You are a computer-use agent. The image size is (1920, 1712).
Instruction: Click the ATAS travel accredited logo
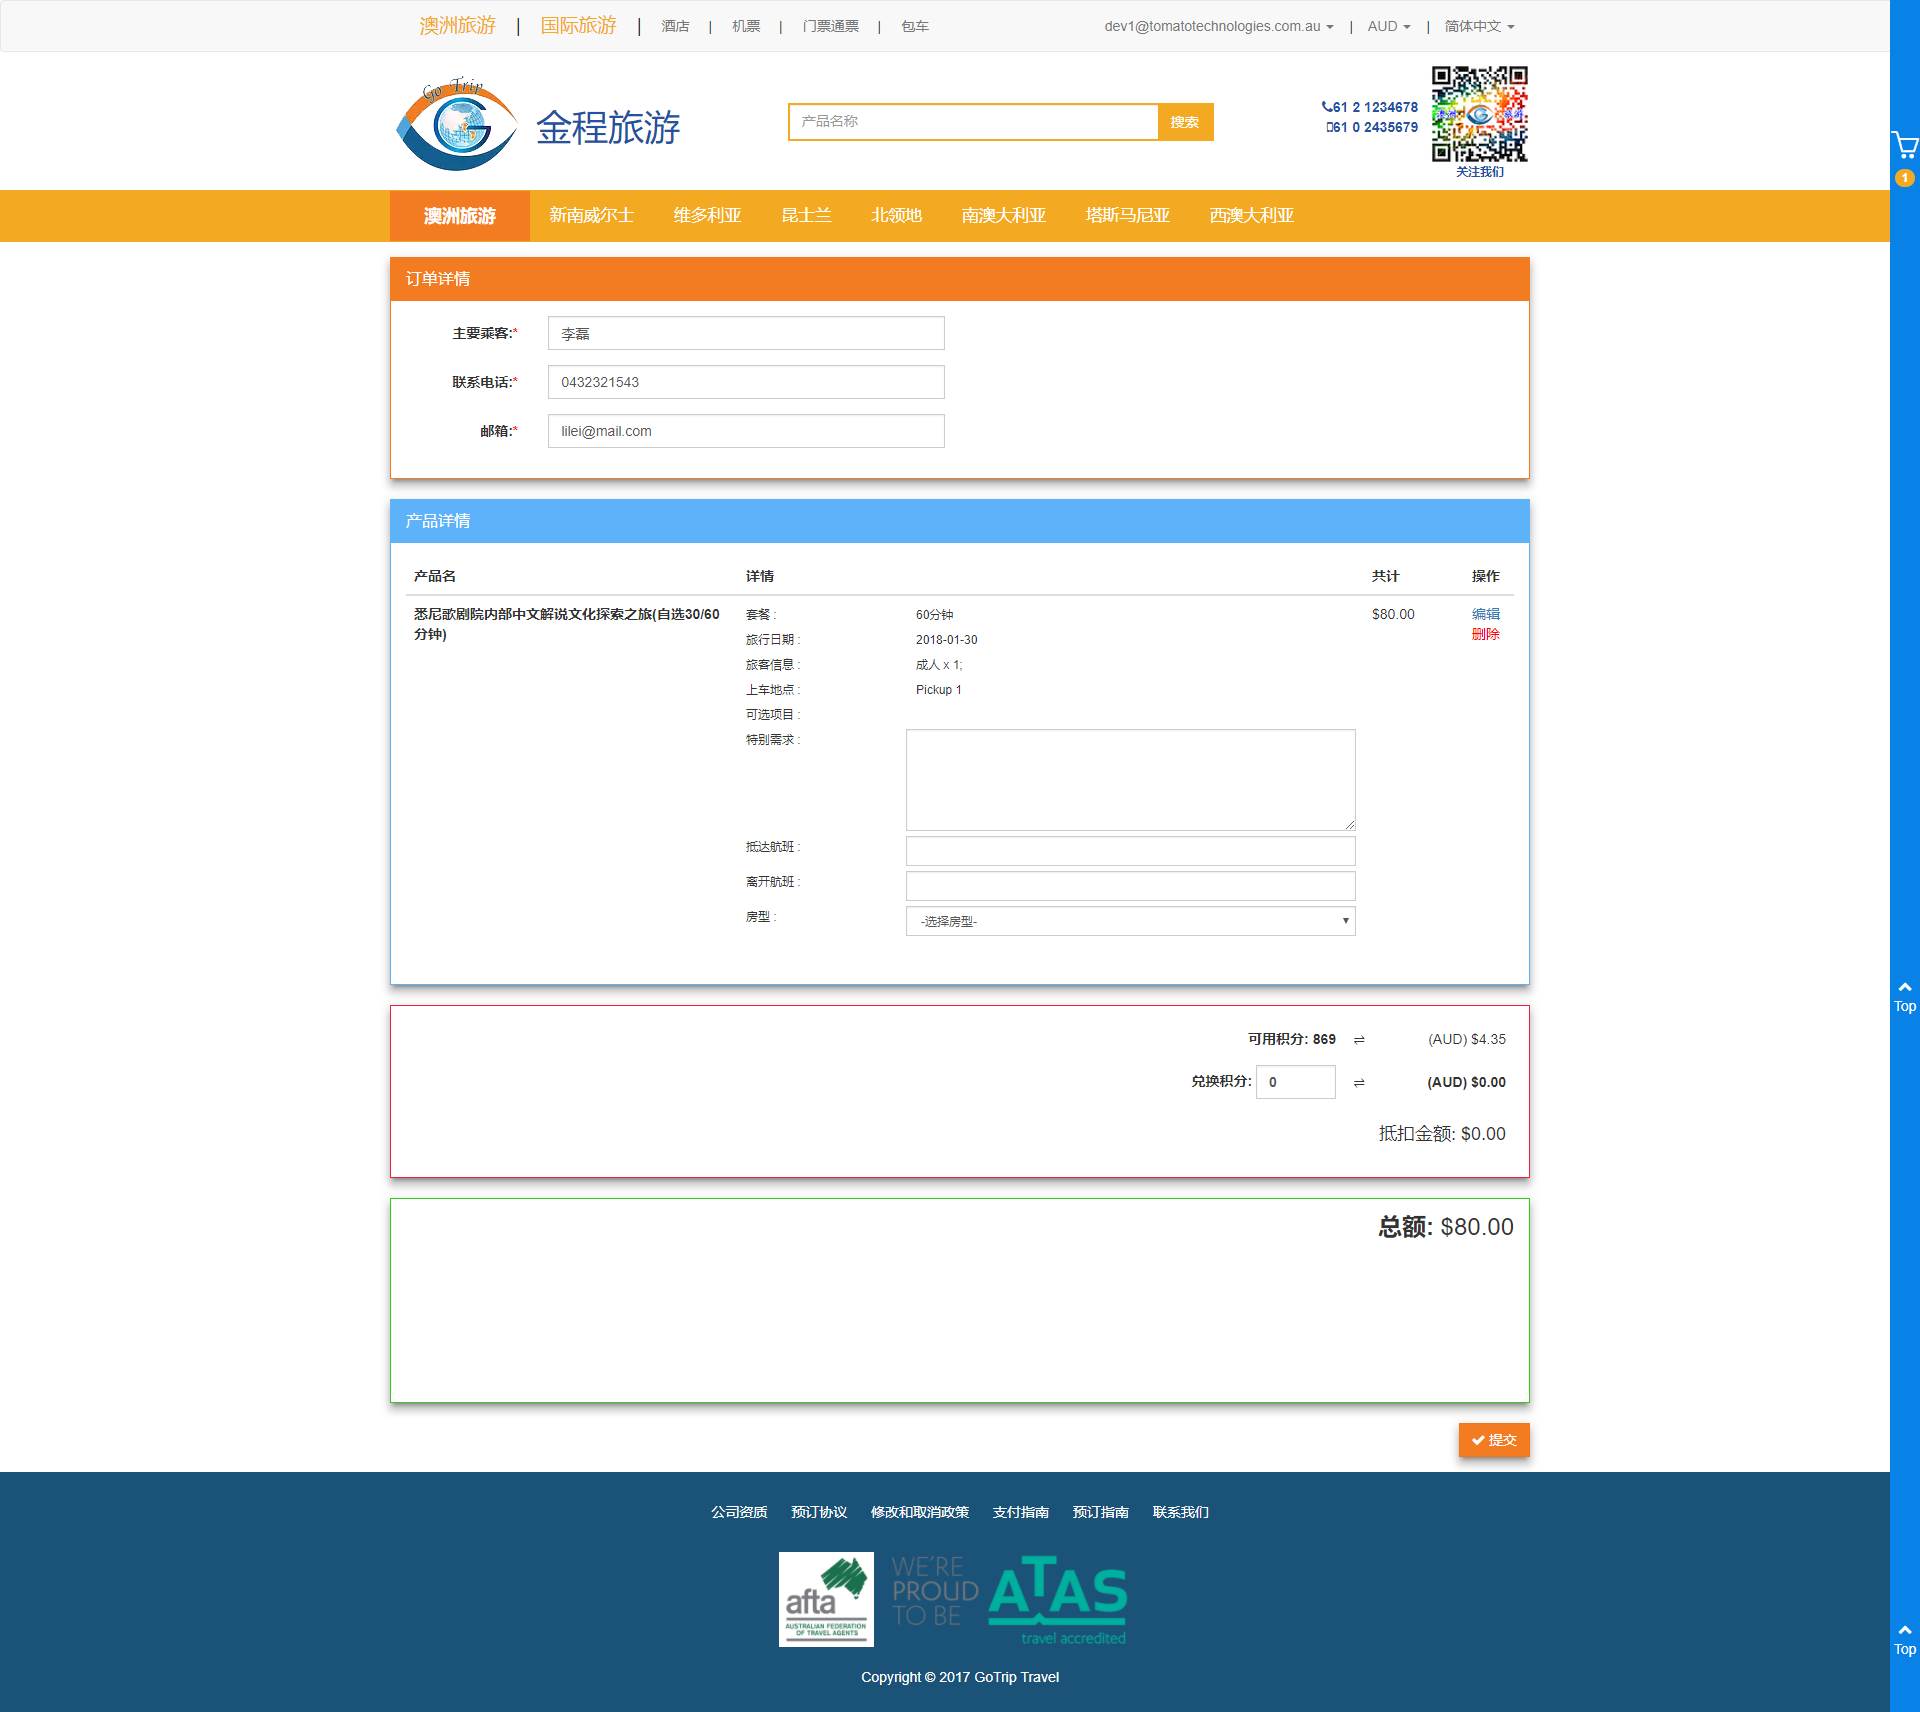[1057, 1599]
